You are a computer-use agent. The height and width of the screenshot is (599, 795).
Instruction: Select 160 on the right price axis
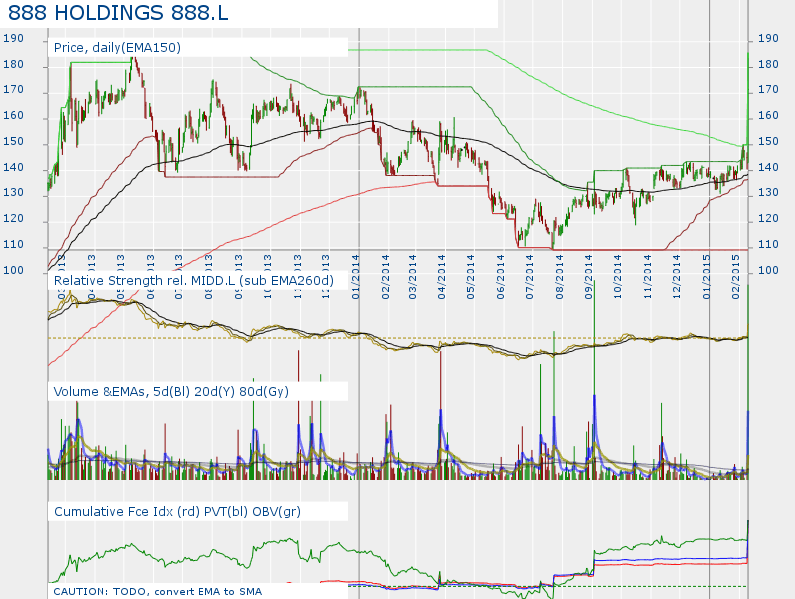pyautogui.click(x=768, y=116)
